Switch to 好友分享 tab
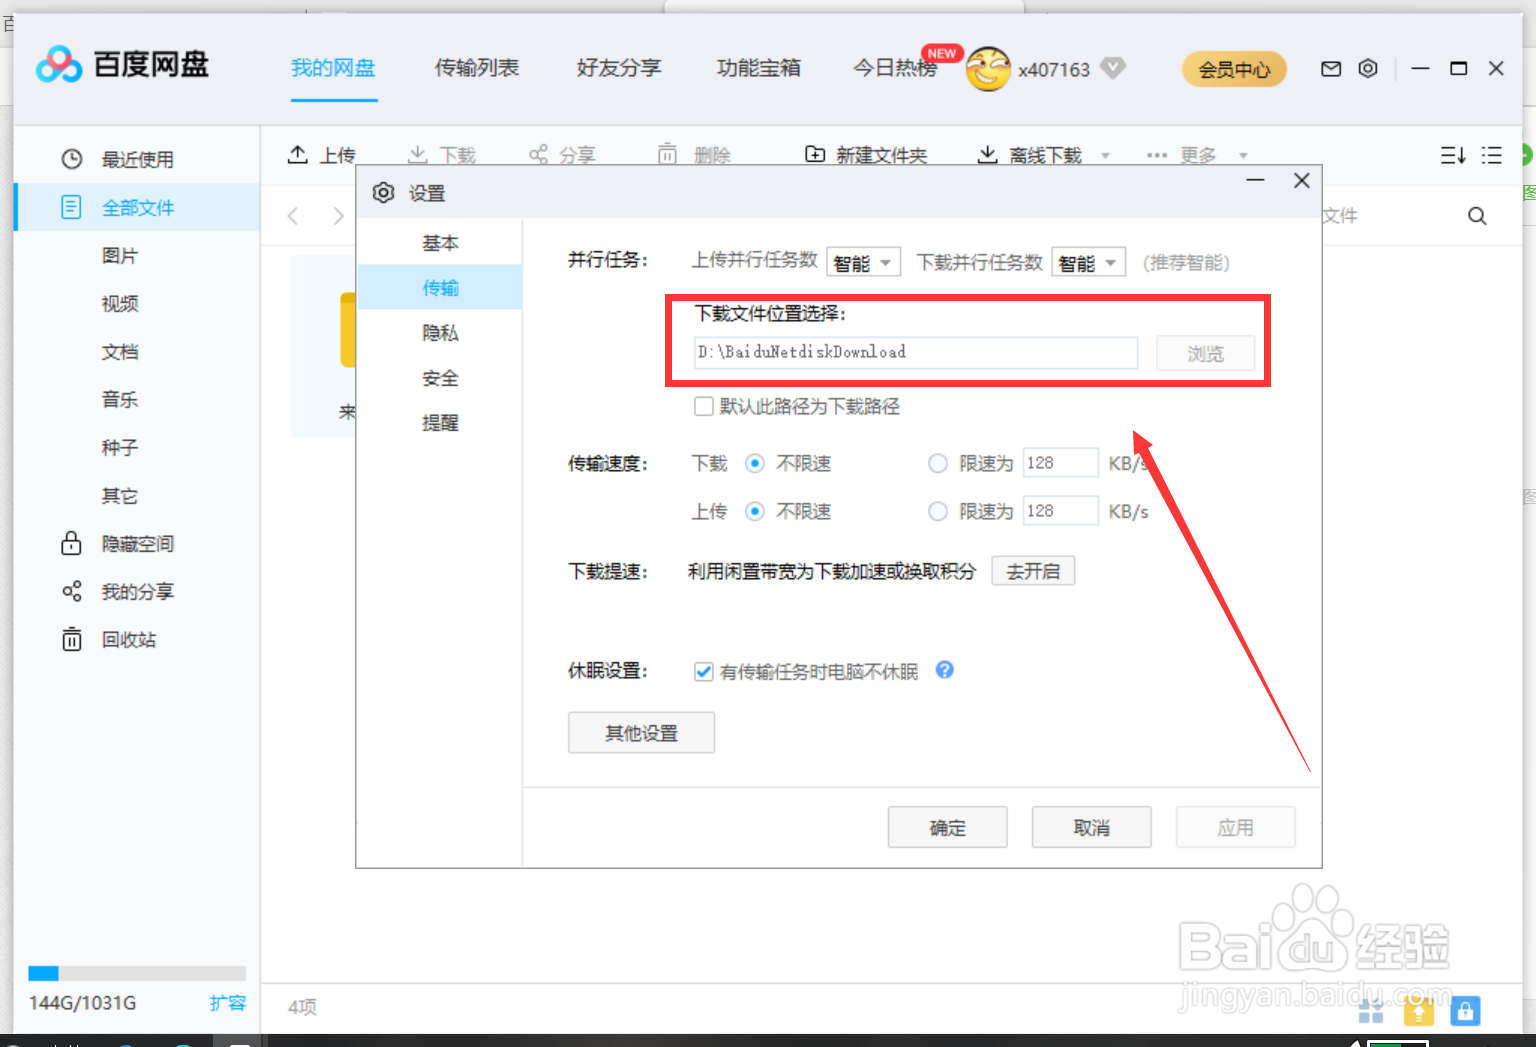Screen dimensions: 1536x1047 click(x=619, y=68)
